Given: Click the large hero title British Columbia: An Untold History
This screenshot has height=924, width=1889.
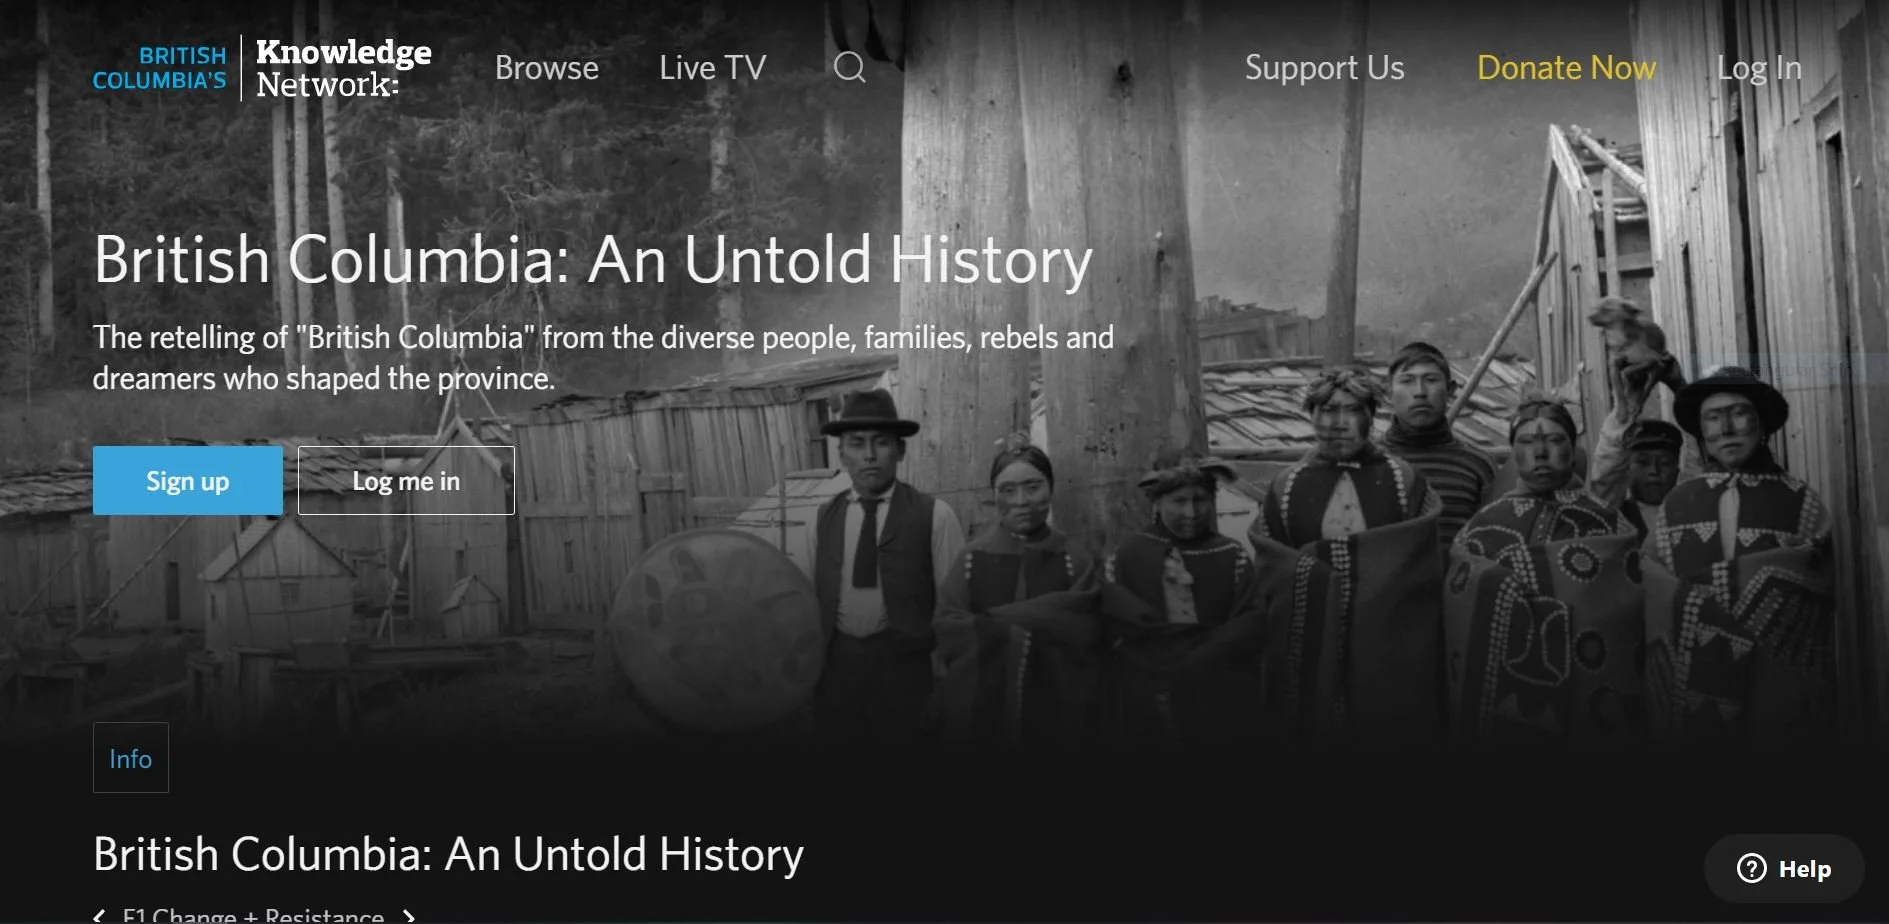Looking at the screenshot, I should point(593,260).
